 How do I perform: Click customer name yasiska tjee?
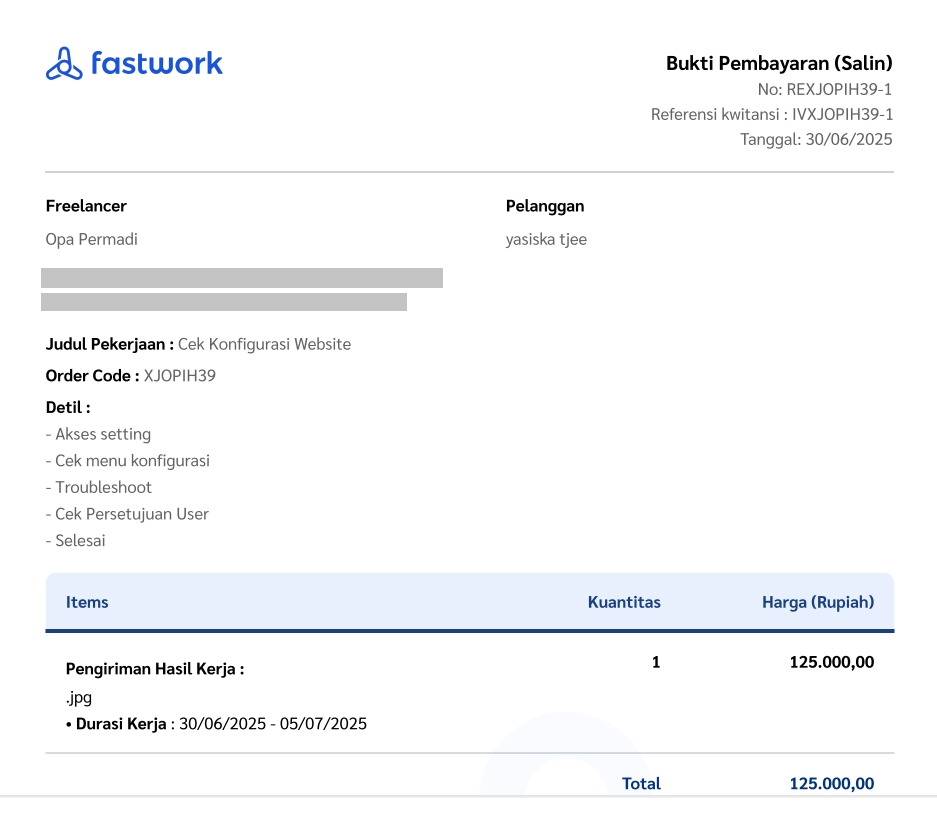pyautogui.click(x=546, y=239)
